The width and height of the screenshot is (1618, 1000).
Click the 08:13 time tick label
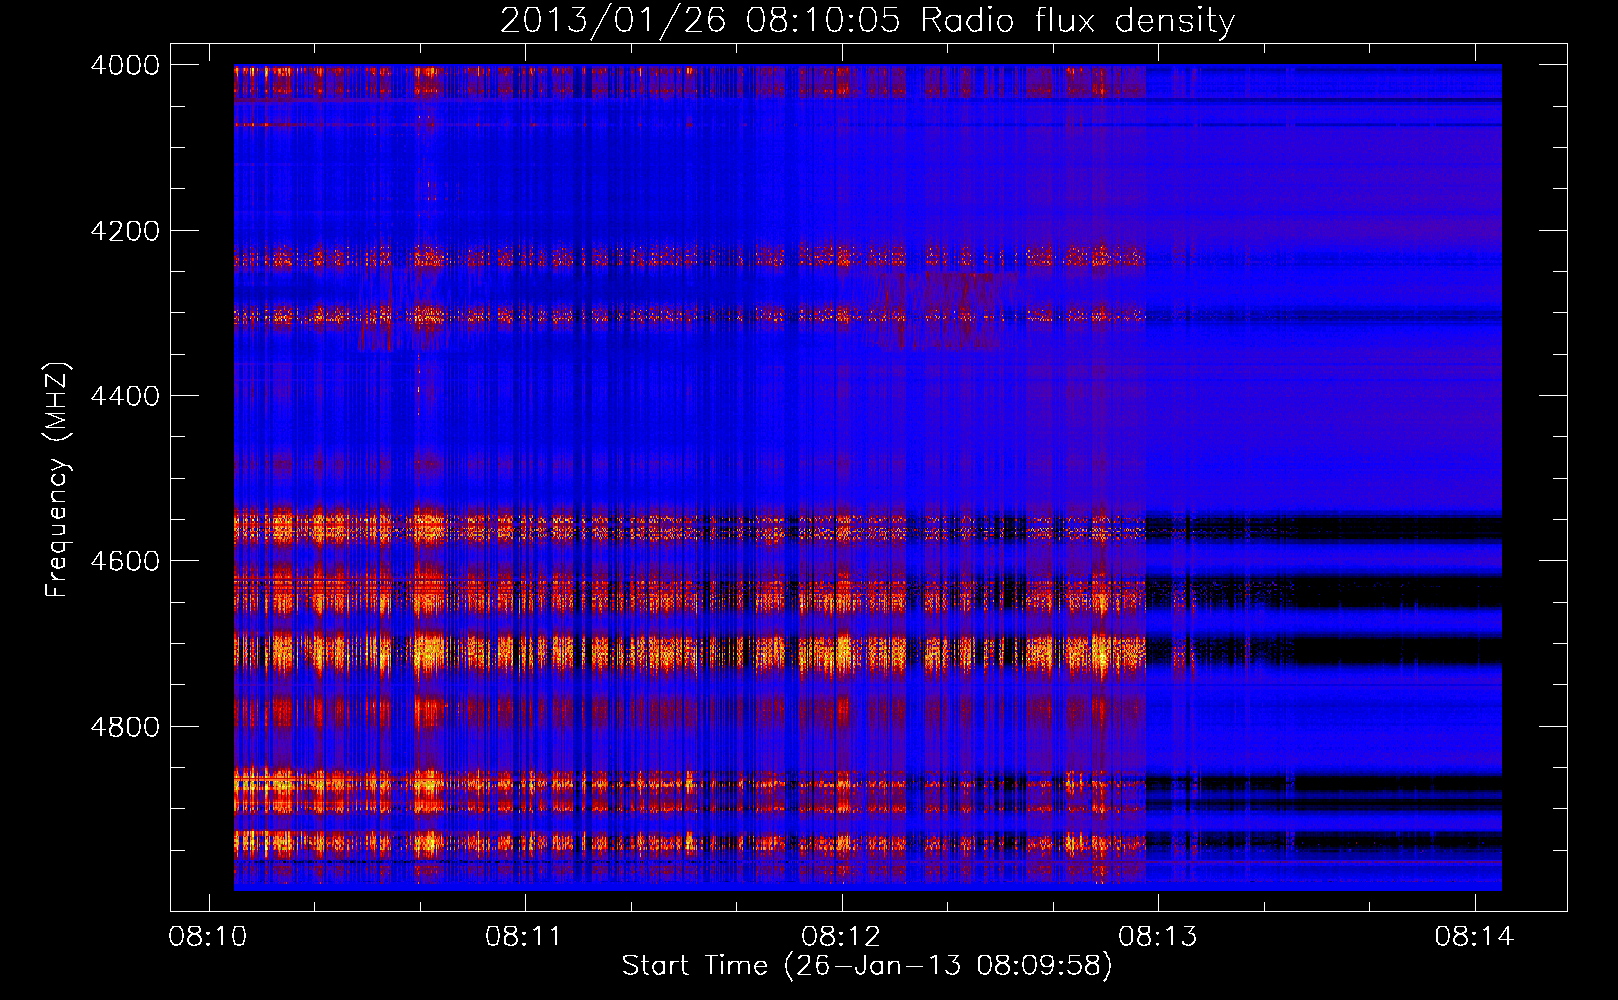click(1158, 937)
